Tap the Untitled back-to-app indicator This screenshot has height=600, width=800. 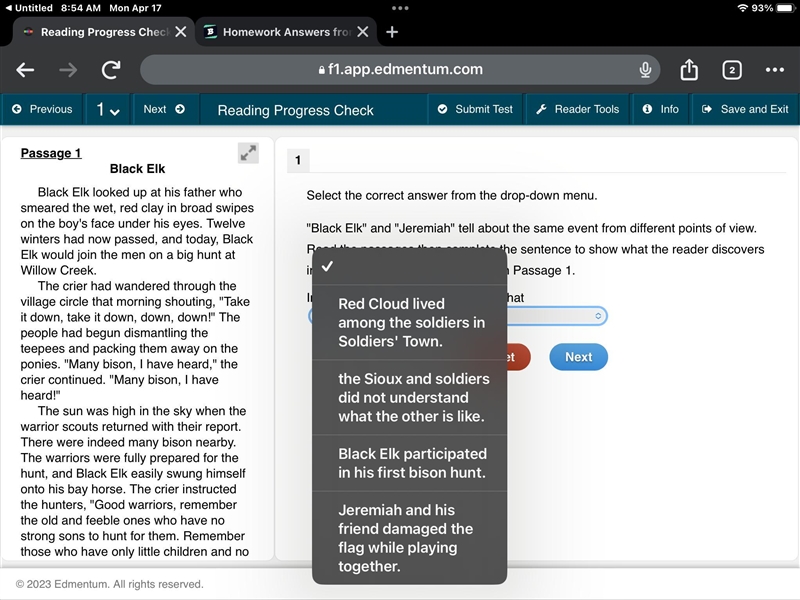tap(29, 8)
